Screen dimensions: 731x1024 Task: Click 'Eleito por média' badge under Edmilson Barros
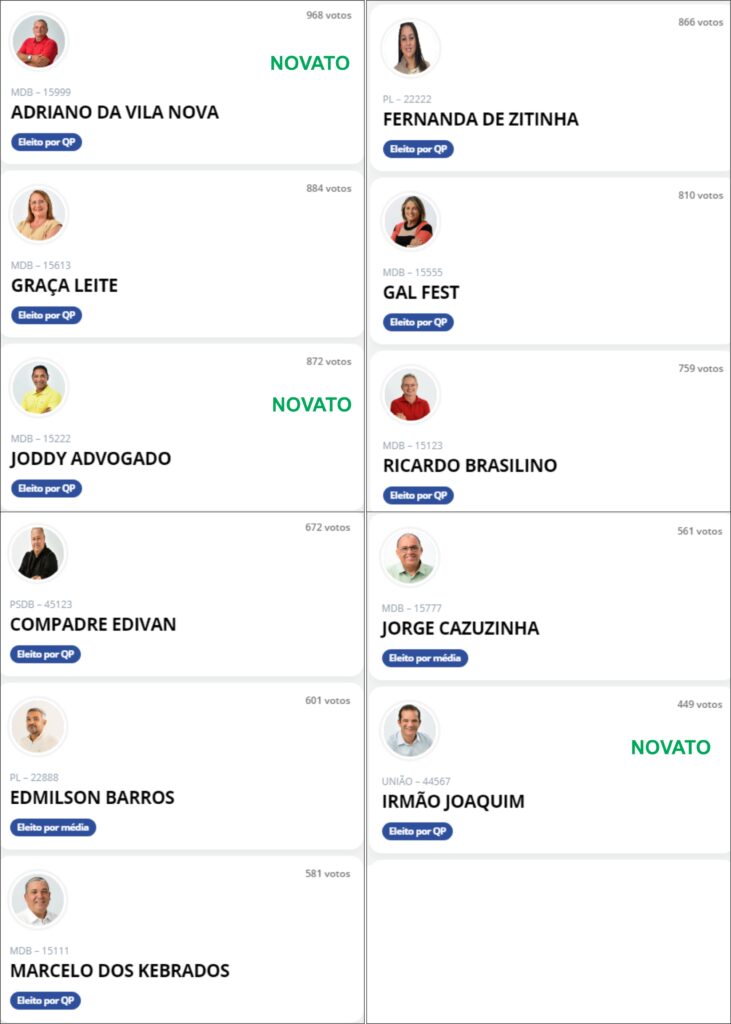tap(53, 827)
